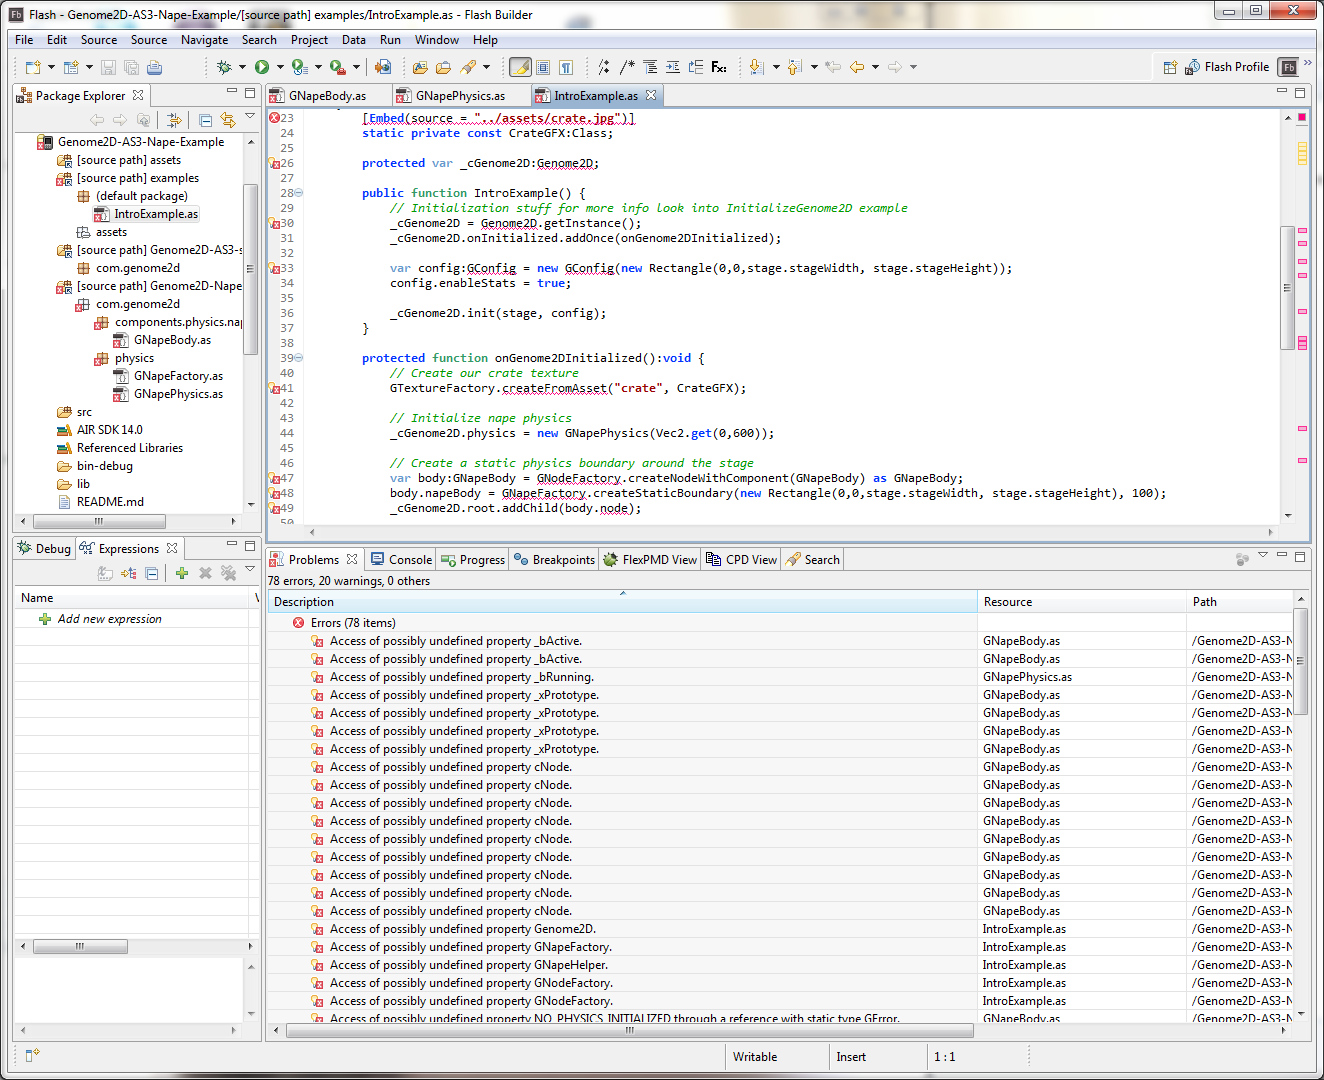Screen dimensions: 1324x1080
Task: Open the Run button dropdown arrow
Action: click(x=280, y=67)
